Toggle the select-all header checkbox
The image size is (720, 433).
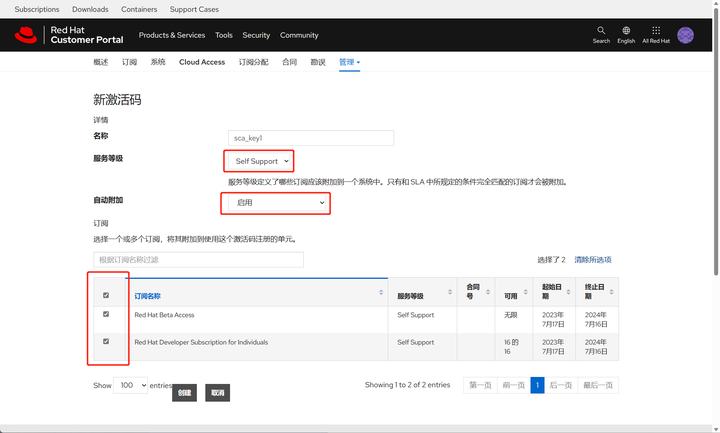(x=106, y=295)
